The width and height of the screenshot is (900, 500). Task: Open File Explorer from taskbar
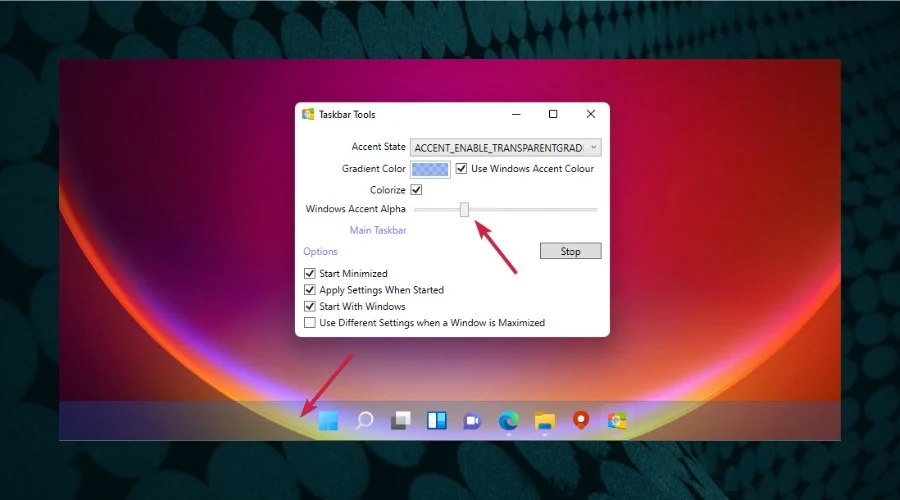coord(545,421)
